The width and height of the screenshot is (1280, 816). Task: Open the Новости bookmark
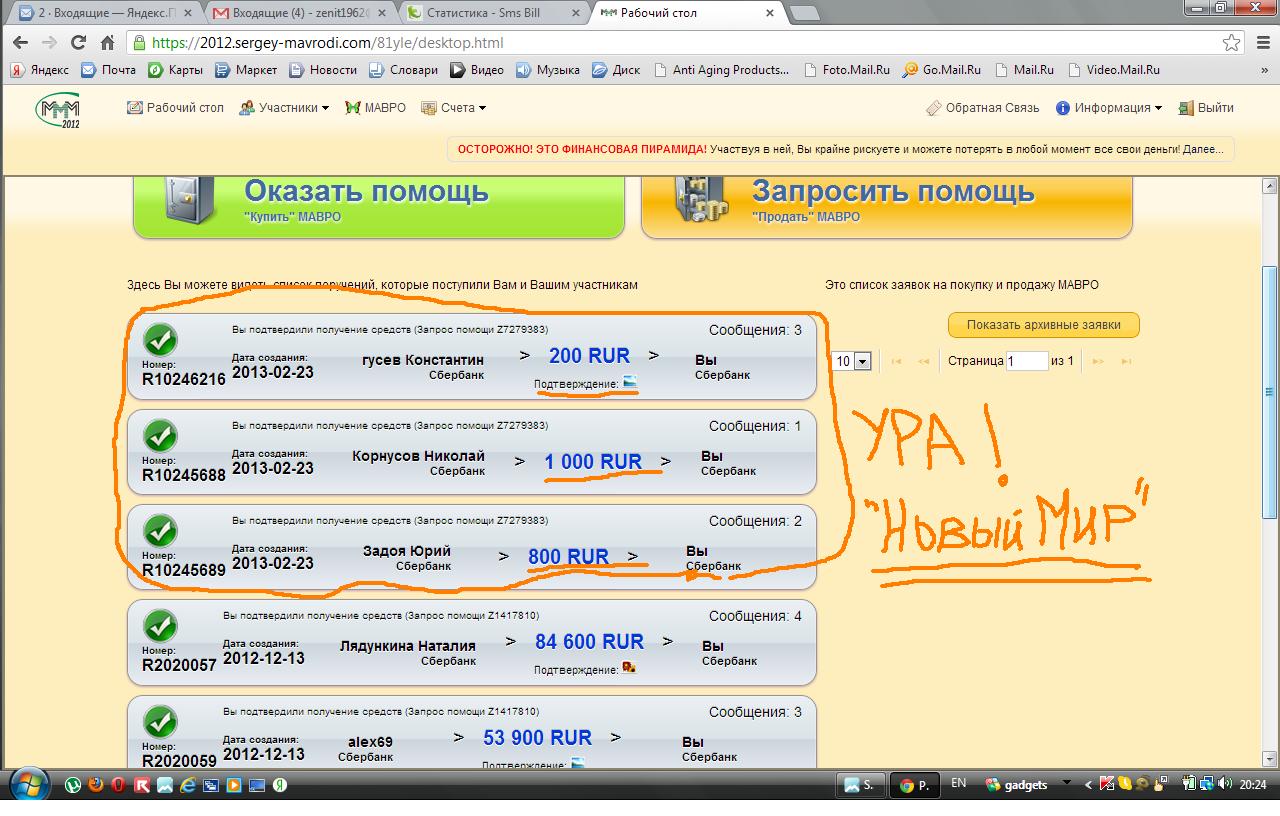click(323, 70)
